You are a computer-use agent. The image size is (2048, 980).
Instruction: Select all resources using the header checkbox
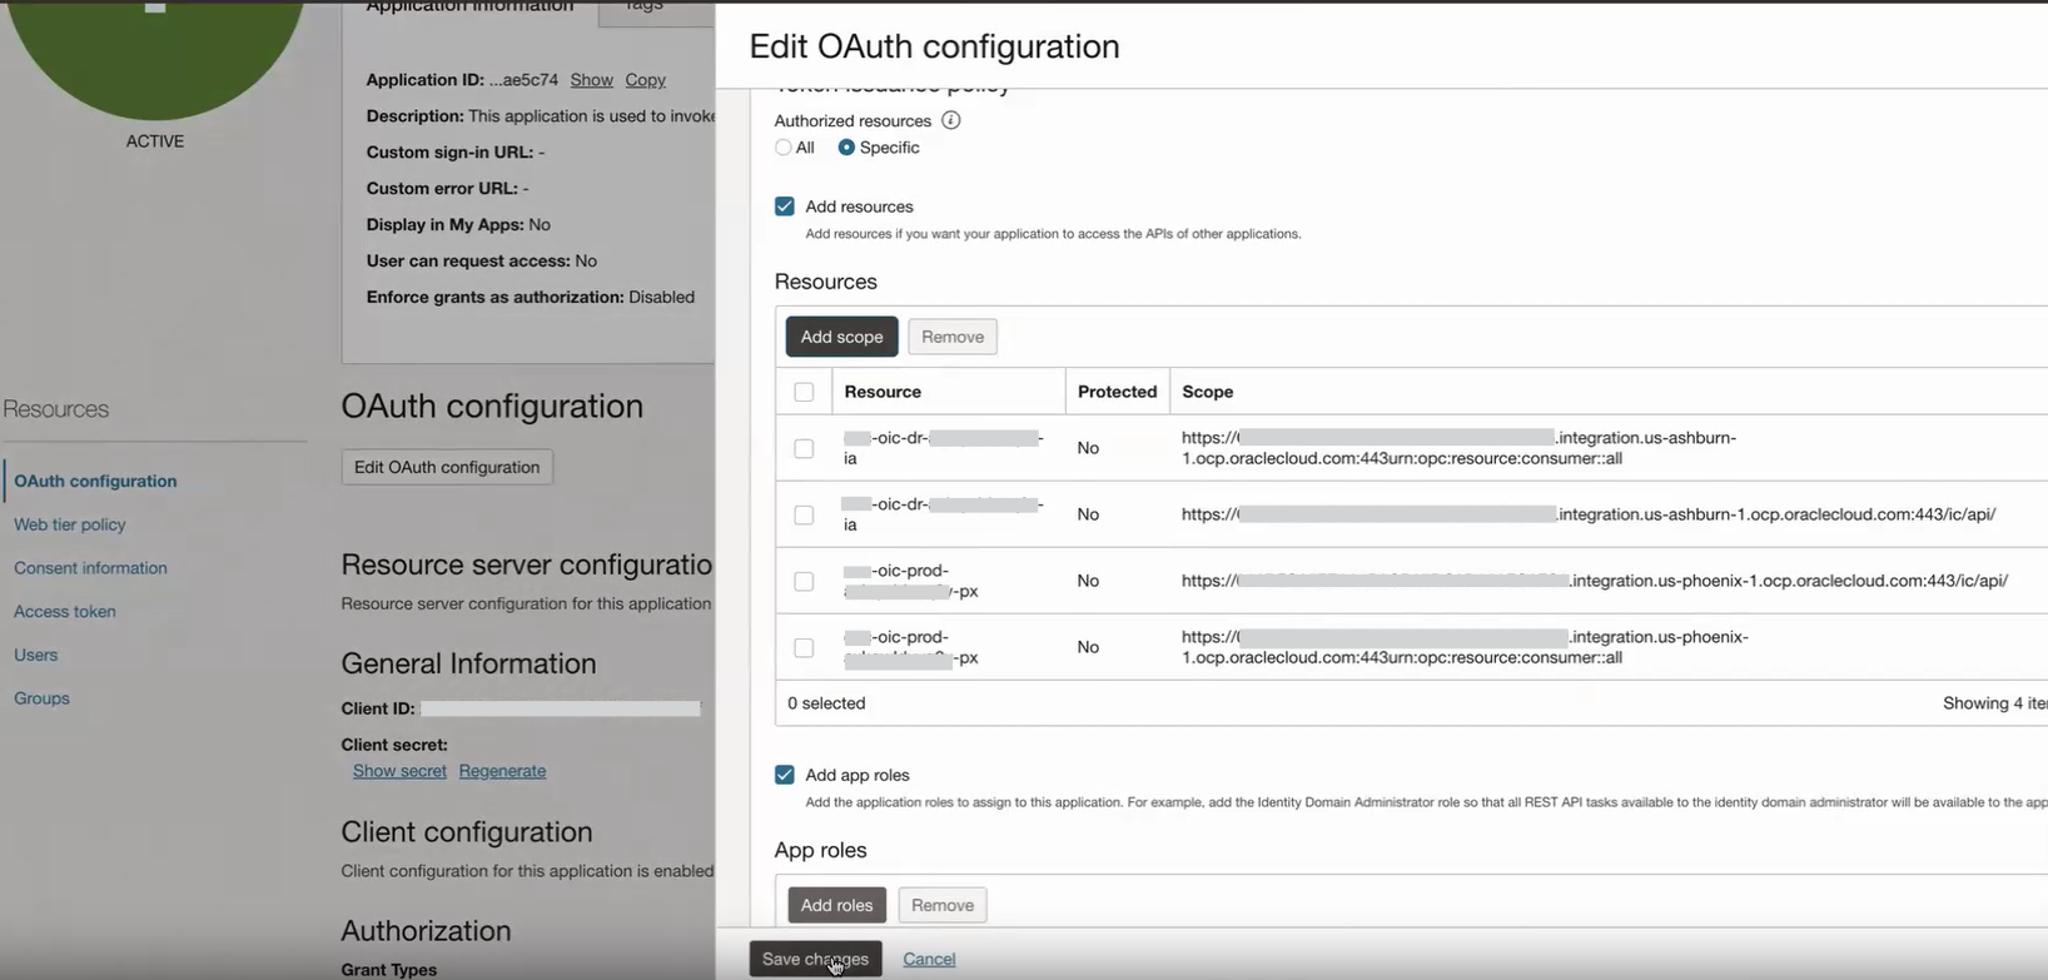[x=803, y=392]
